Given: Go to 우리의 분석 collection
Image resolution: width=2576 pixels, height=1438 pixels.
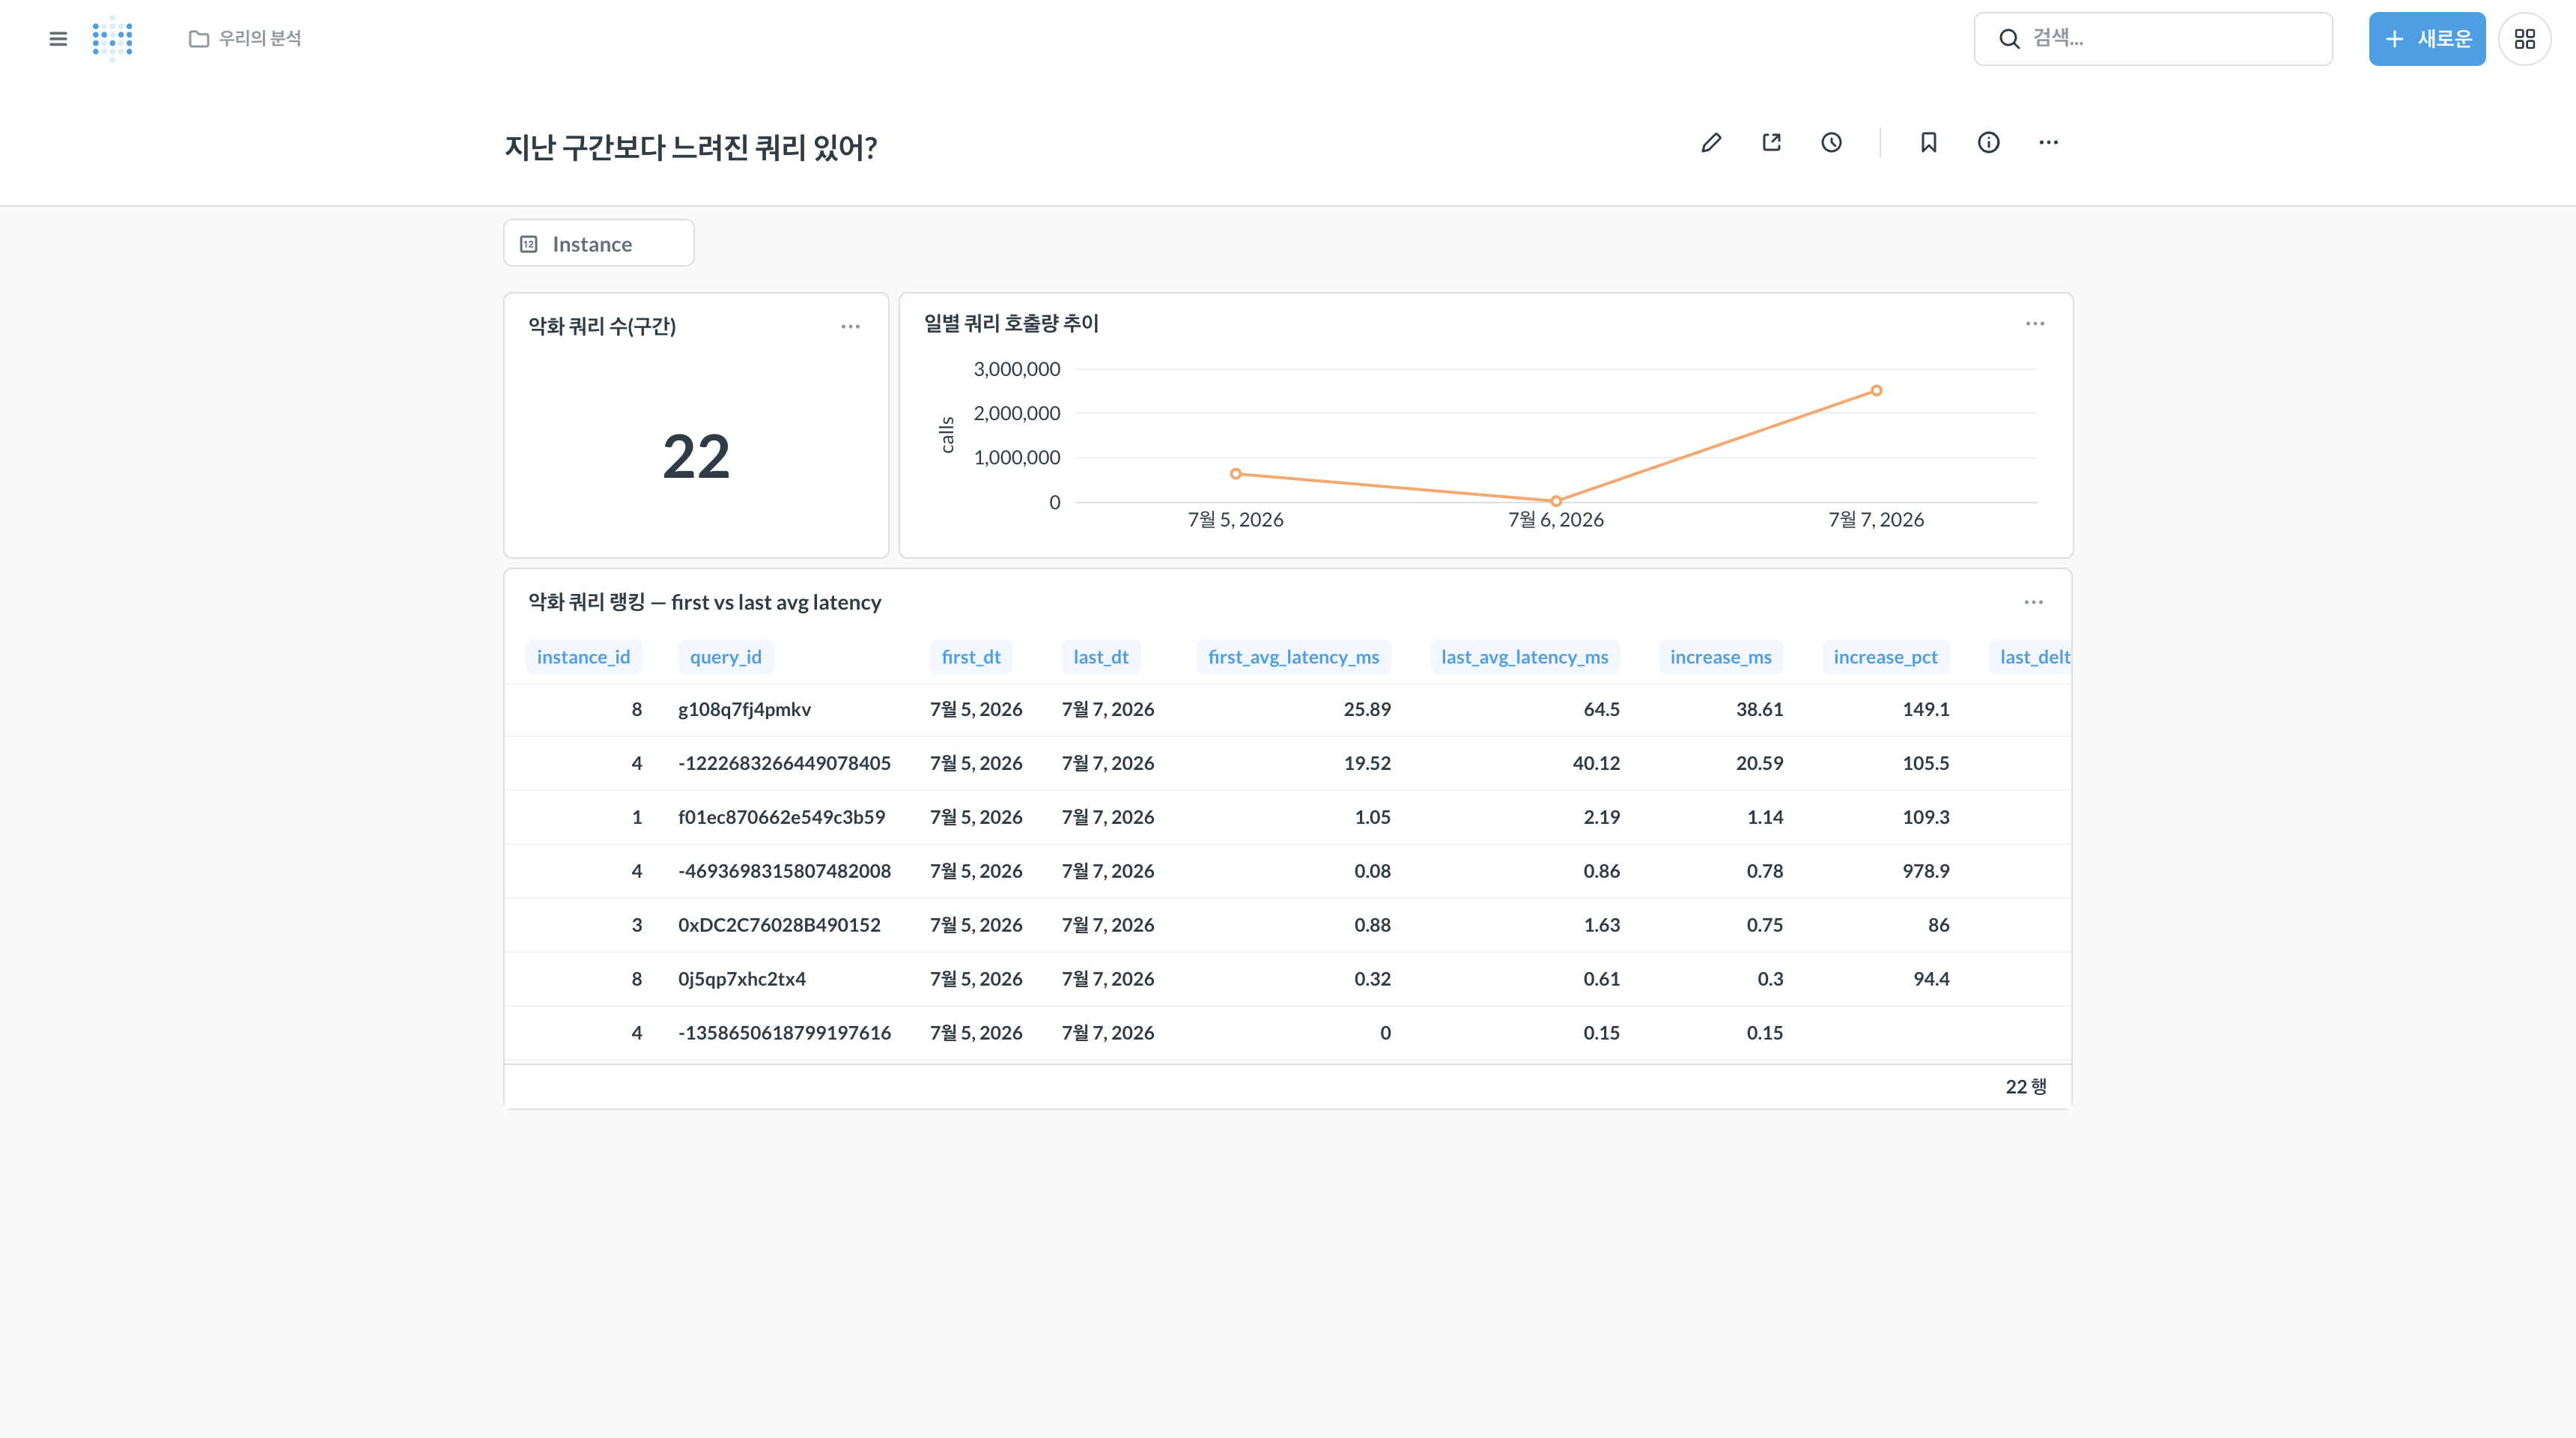Looking at the screenshot, I should (245, 38).
